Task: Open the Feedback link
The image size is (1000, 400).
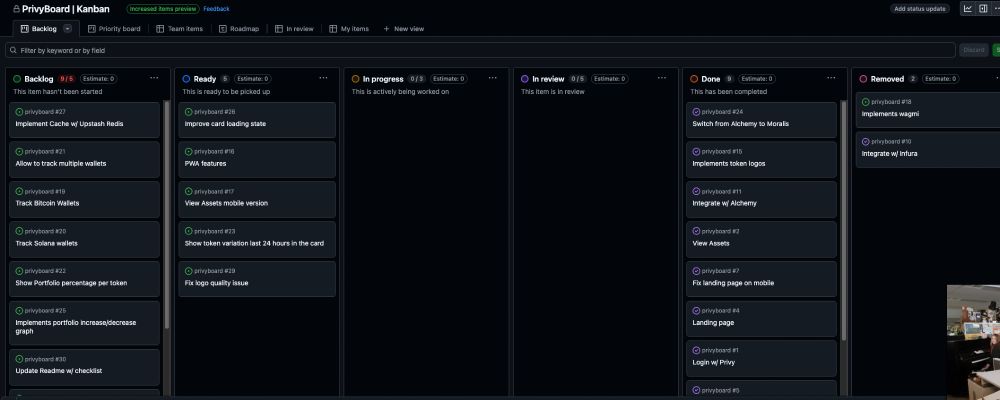Action: click(x=216, y=9)
